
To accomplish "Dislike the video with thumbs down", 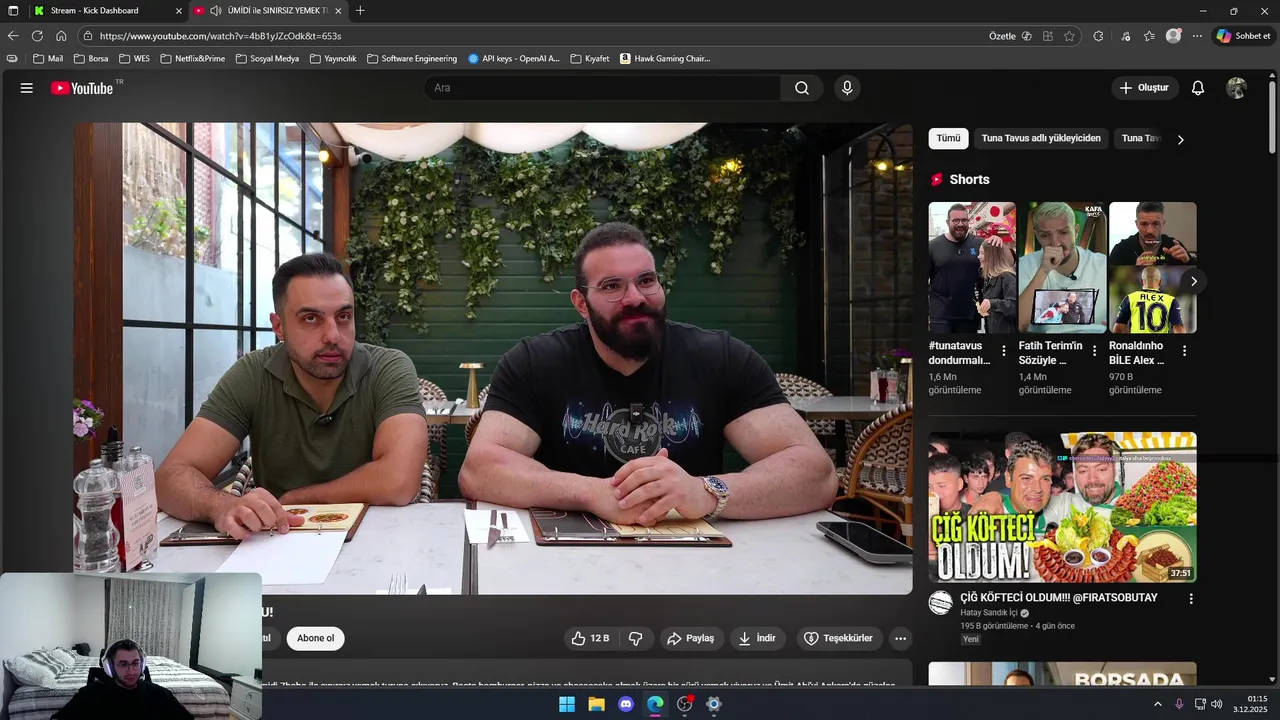I will pos(635,638).
